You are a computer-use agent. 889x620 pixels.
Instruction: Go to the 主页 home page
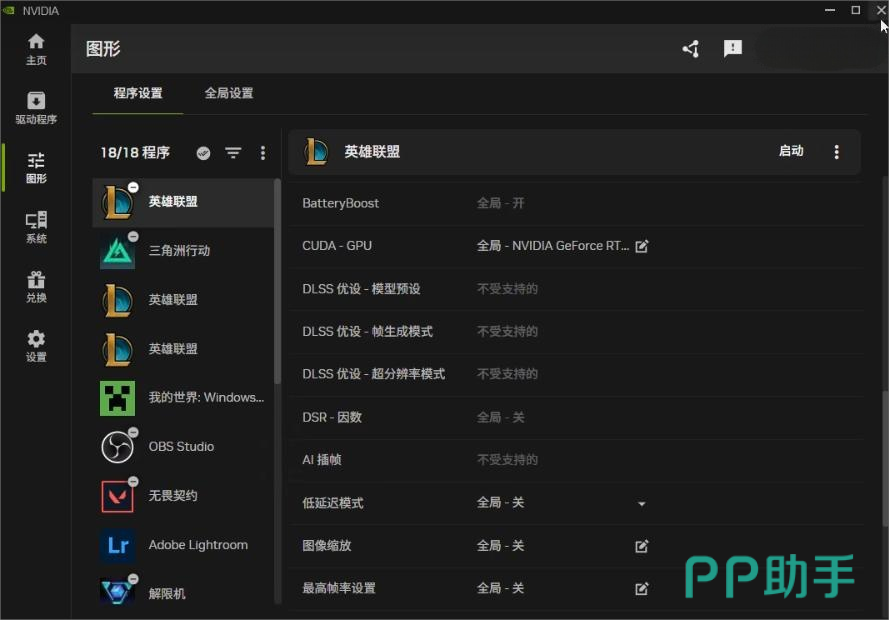click(x=36, y=48)
